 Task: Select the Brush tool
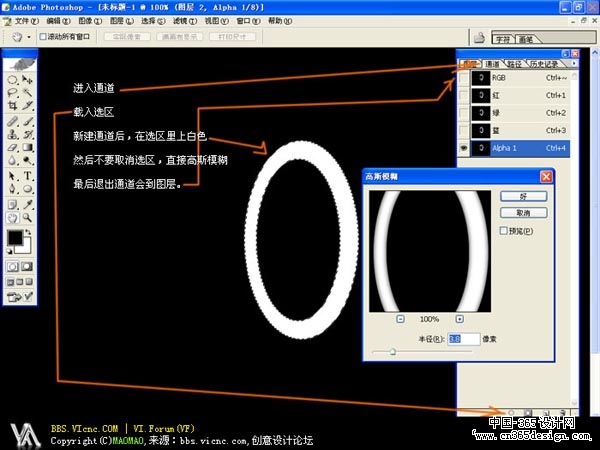(x=27, y=122)
